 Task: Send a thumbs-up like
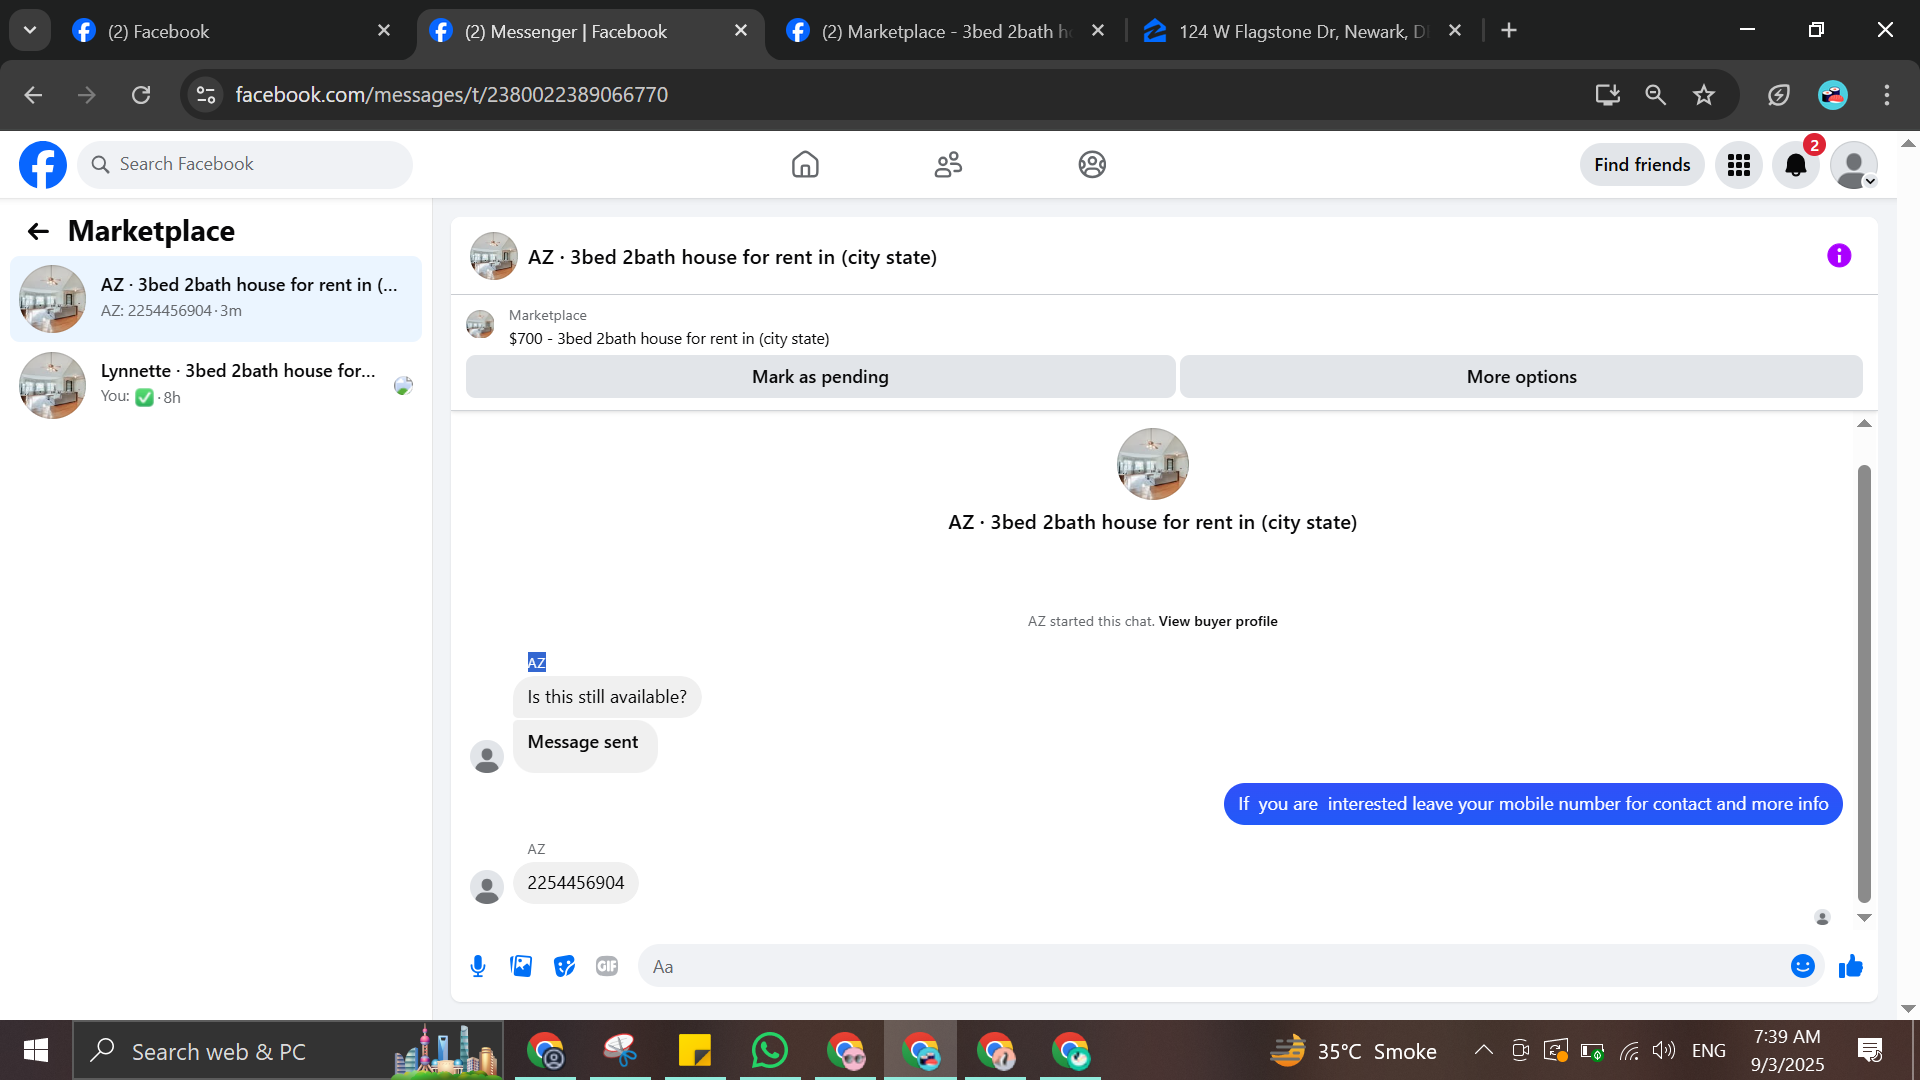click(x=1851, y=966)
